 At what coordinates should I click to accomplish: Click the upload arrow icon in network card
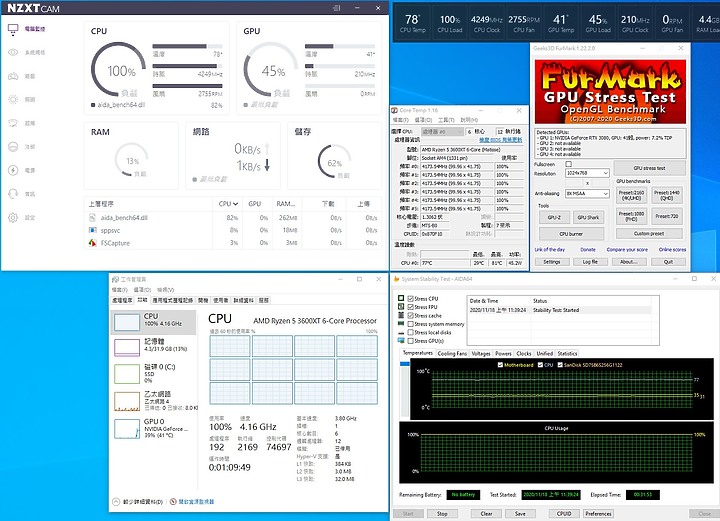(267, 148)
